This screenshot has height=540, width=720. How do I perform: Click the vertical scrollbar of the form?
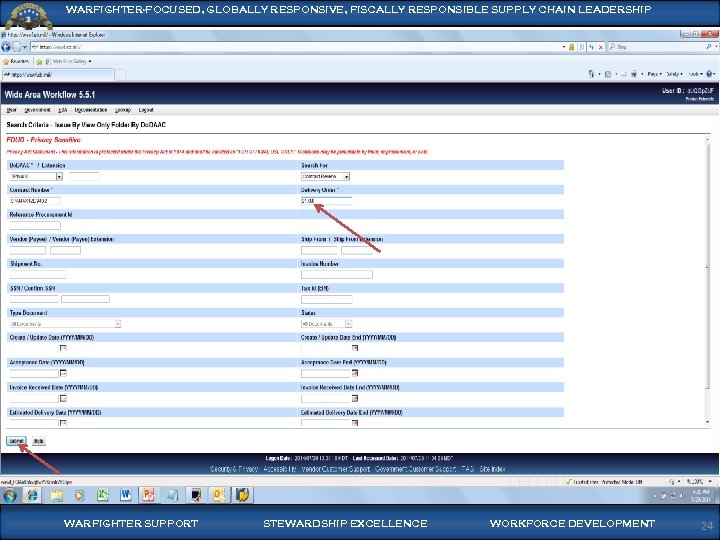pyautogui.click(x=707, y=281)
